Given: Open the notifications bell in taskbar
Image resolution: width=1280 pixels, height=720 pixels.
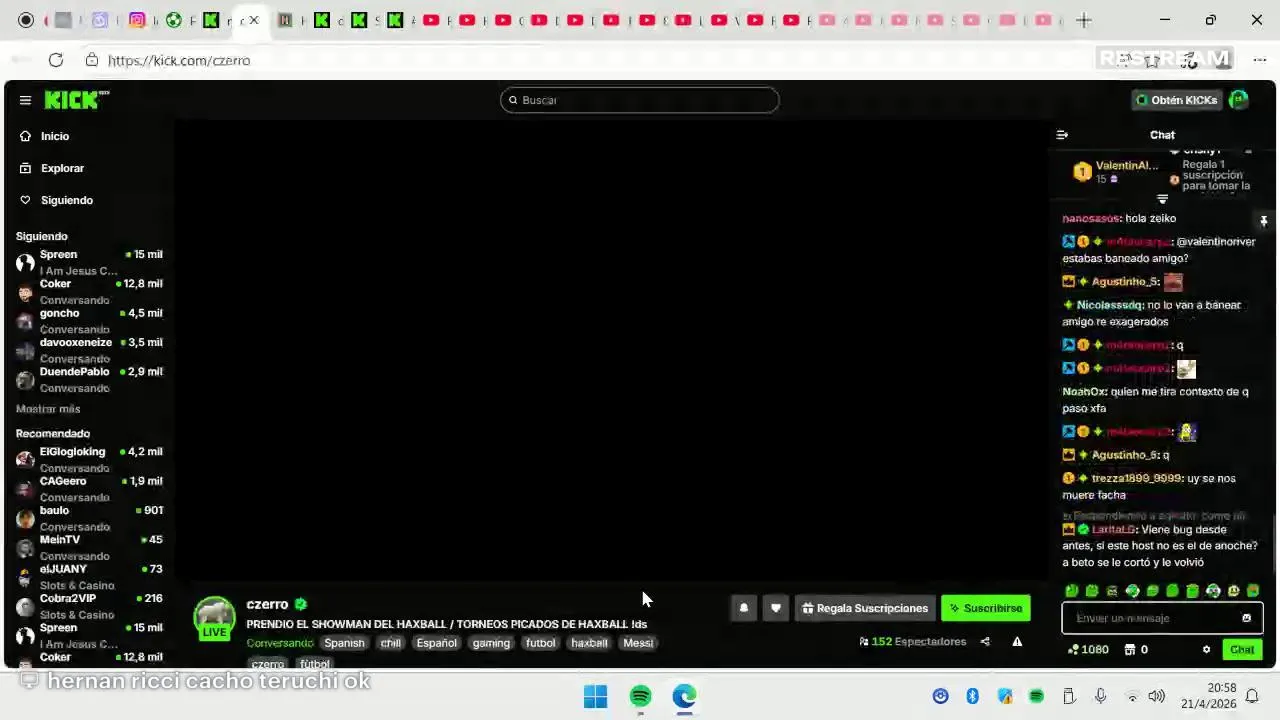Looking at the screenshot, I should 1252,696.
